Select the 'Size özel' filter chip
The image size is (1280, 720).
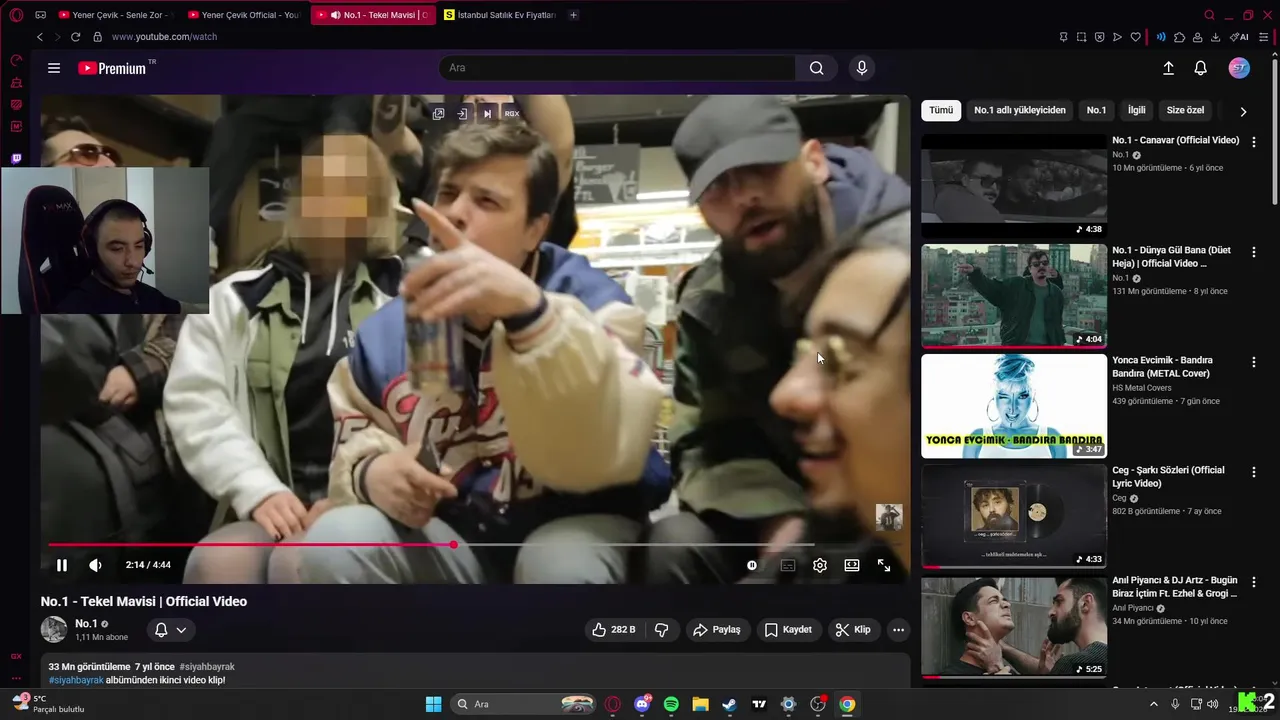[1186, 110]
